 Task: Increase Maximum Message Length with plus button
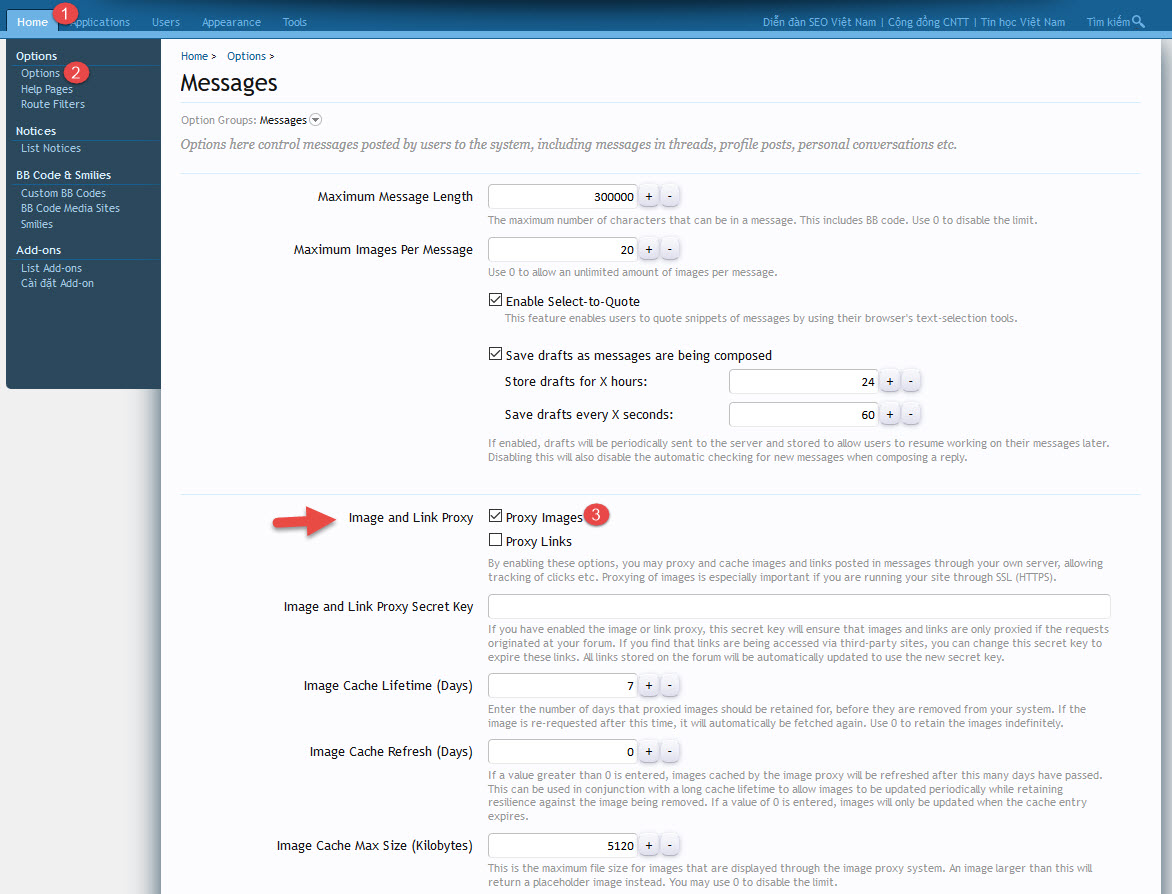pyautogui.click(x=648, y=196)
